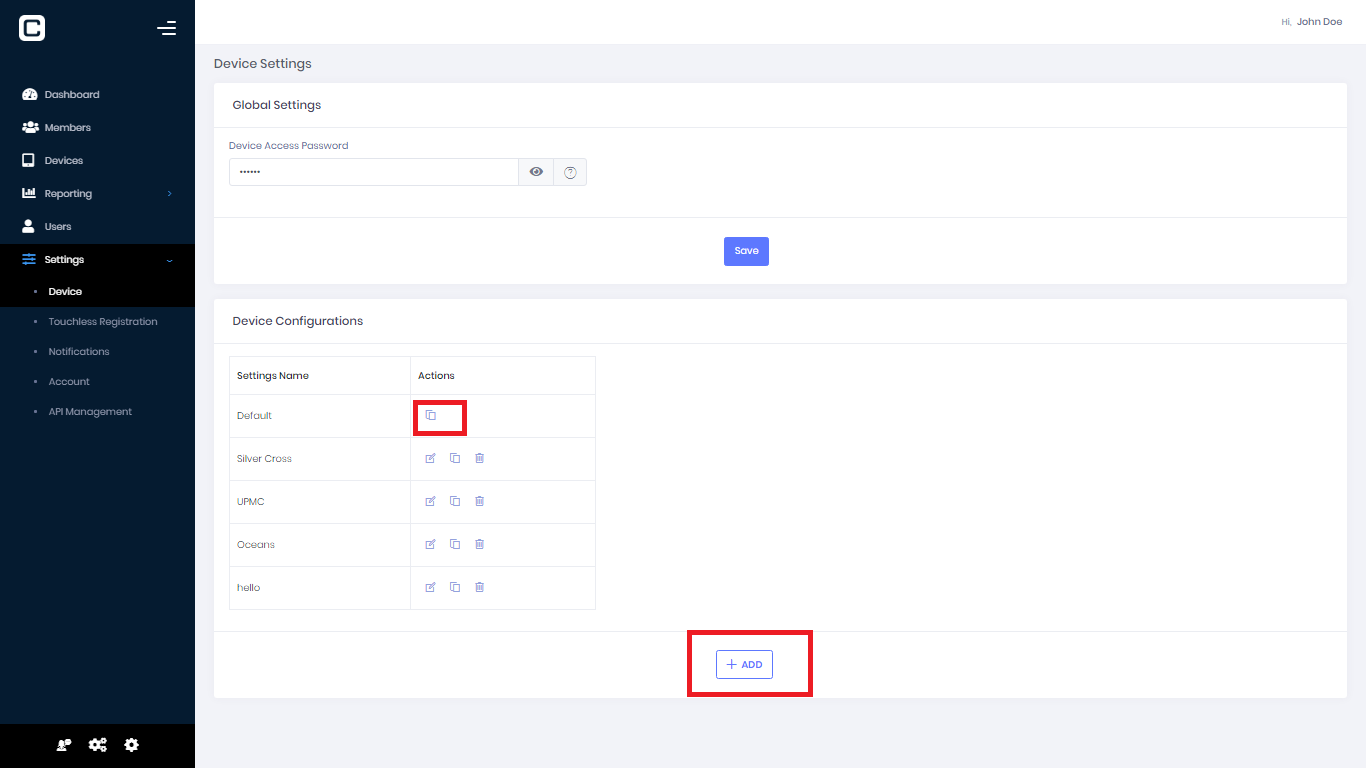This screenshot has width=1366, height=768.
Task: Expand the Reporting menu chevron
Action: coord(168,193)
